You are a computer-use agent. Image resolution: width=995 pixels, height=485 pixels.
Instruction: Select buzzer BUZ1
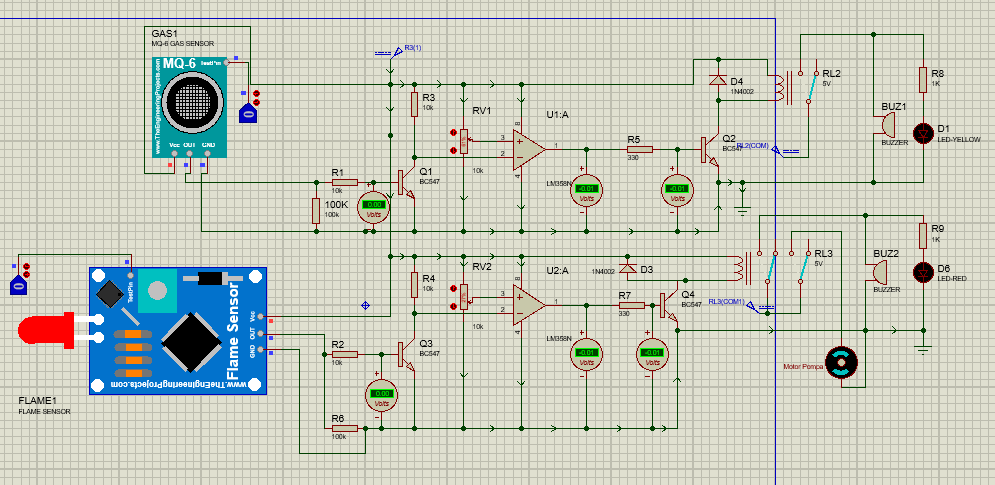tap(886, 124)
